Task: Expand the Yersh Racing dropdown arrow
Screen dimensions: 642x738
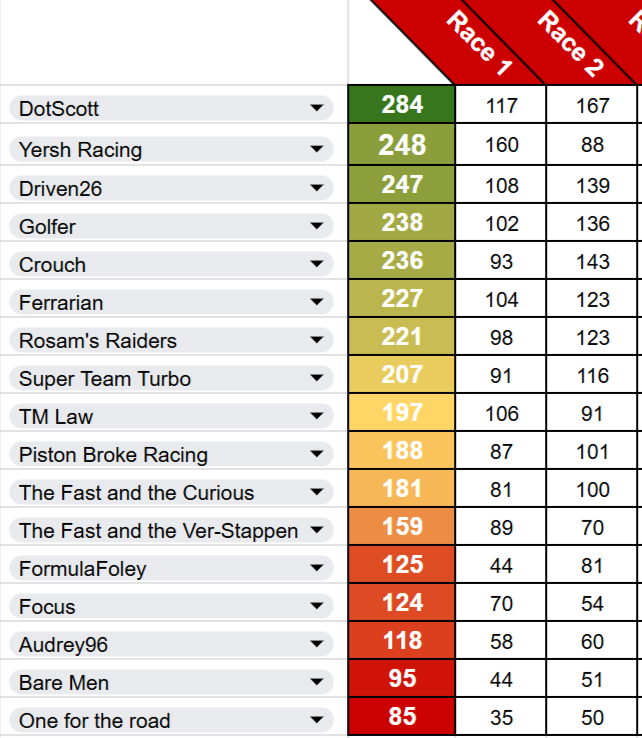Action: (317, 150)
